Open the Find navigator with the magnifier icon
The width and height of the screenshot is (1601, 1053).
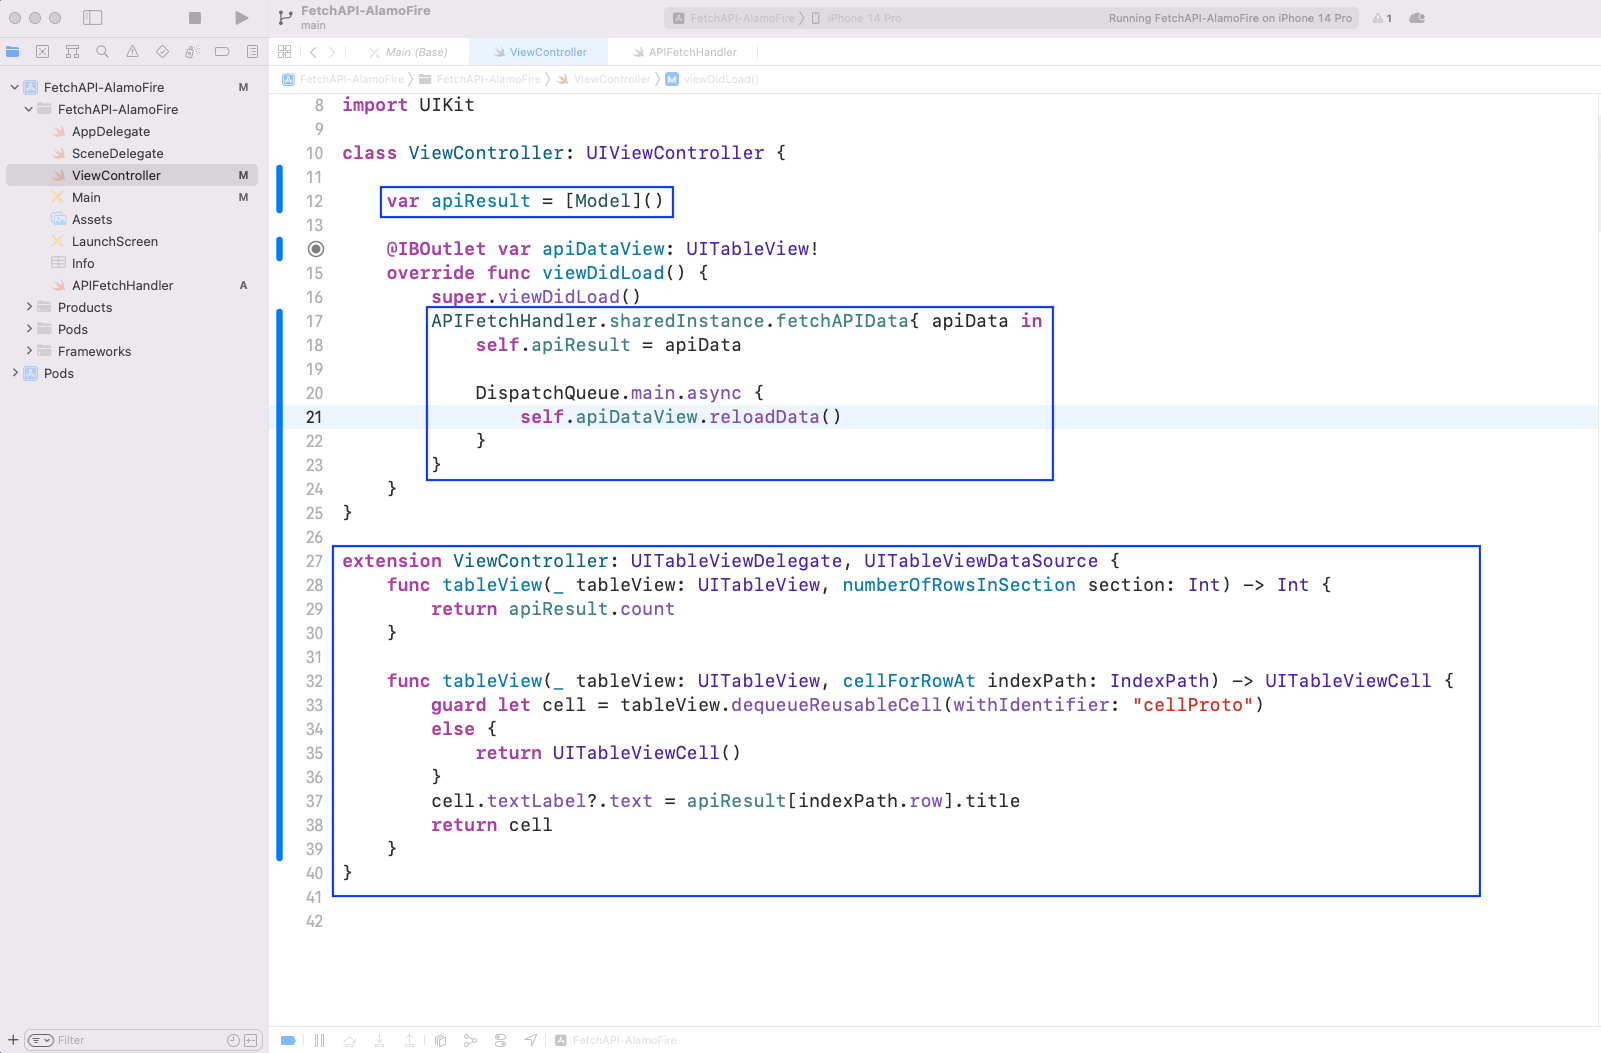point(100,51)
